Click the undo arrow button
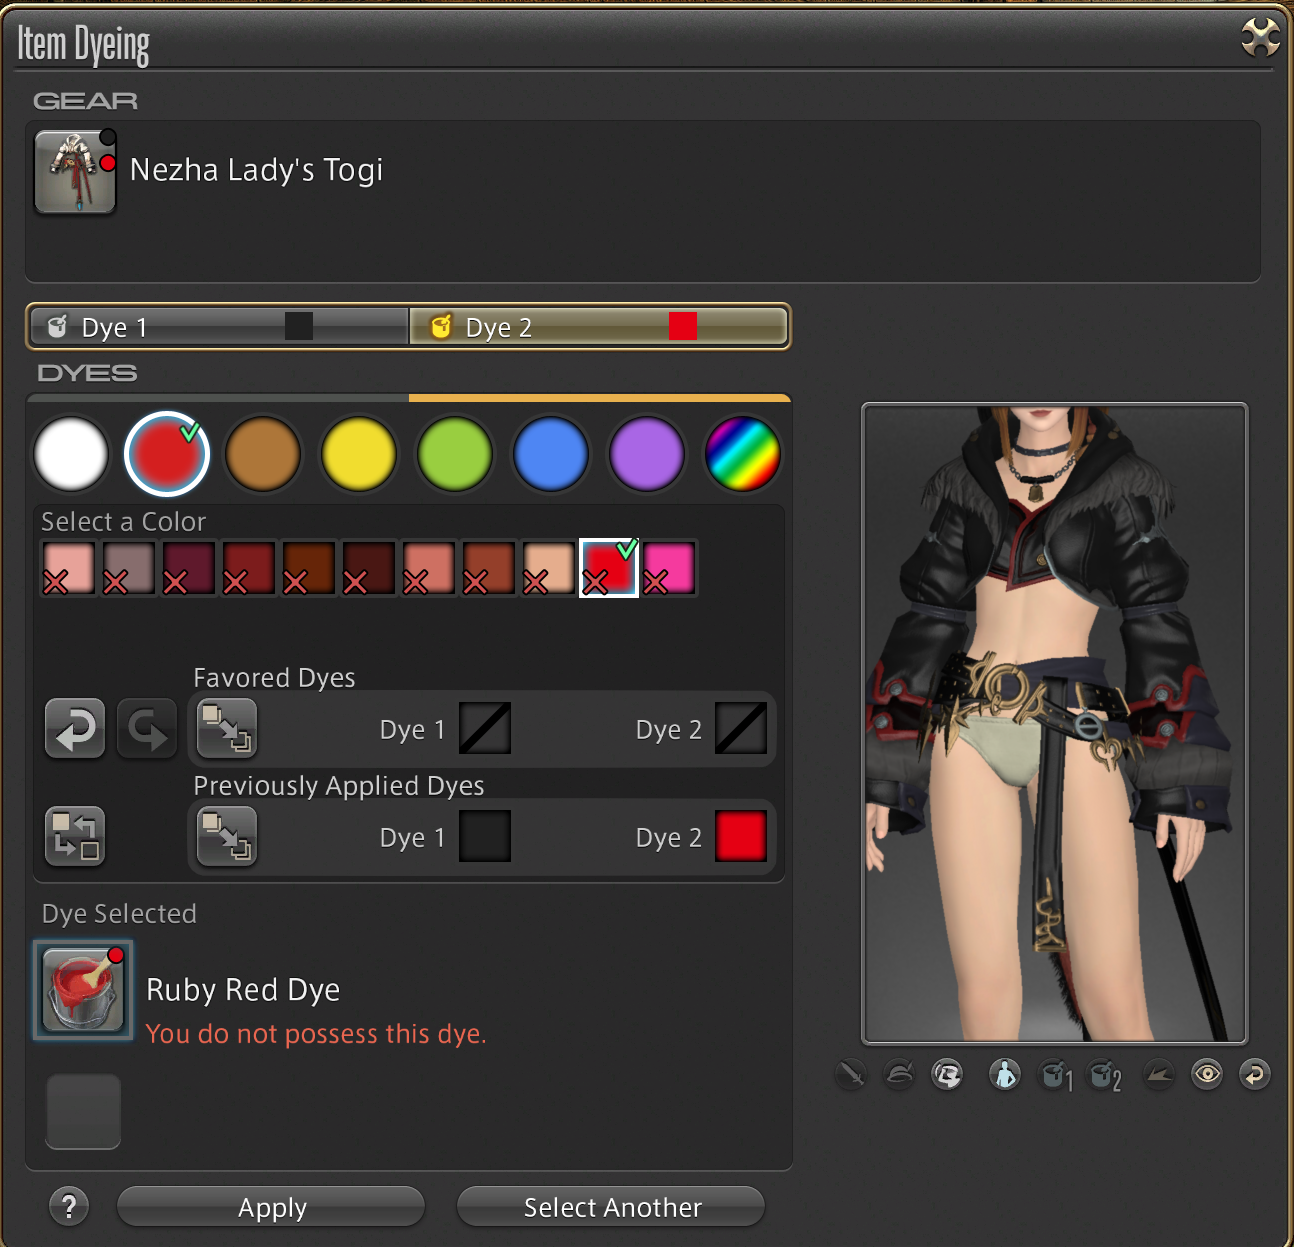The image size is (1294, 1247). (75, 728)
